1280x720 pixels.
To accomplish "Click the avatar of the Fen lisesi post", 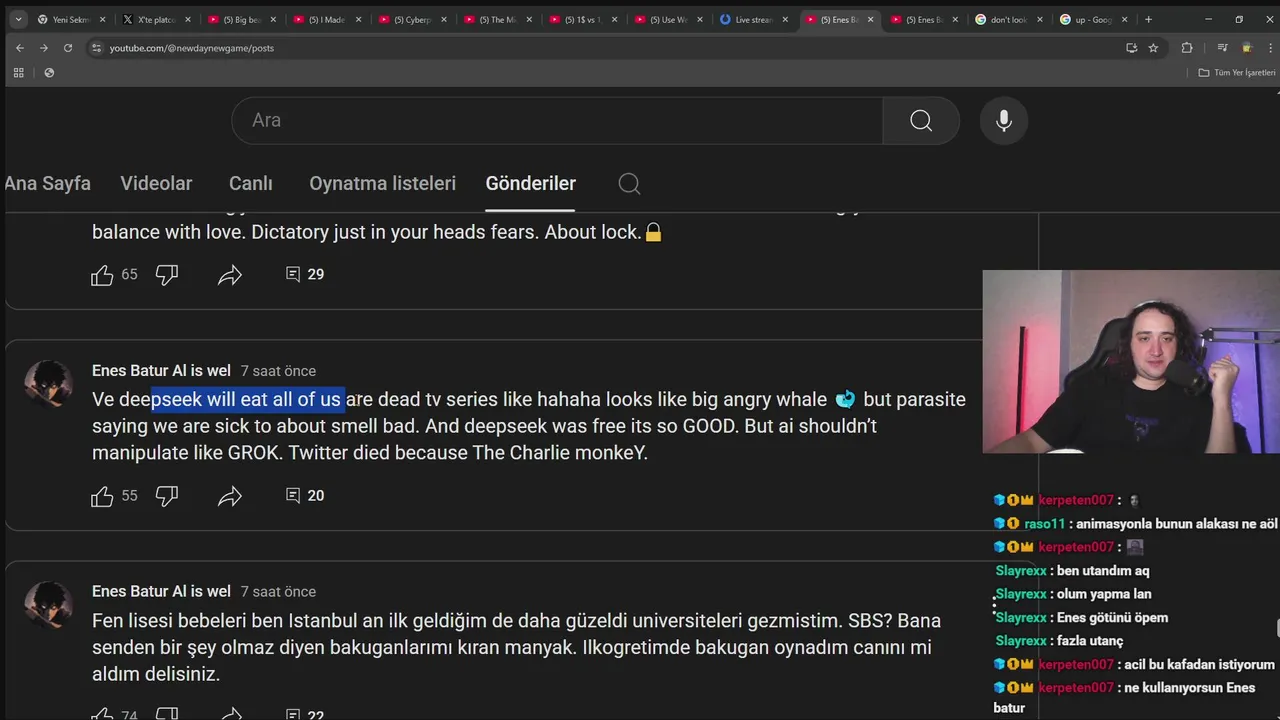I will [x=48, y=605].
